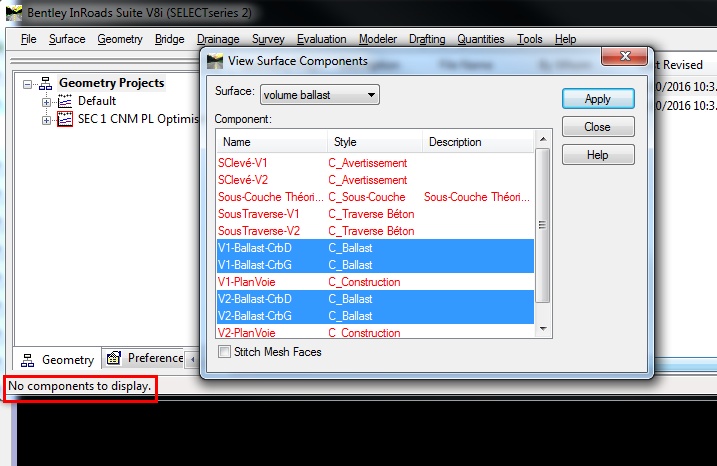Click the Geometry tab network icon
Screen dimensions: 717x466
tap(27, 360)
